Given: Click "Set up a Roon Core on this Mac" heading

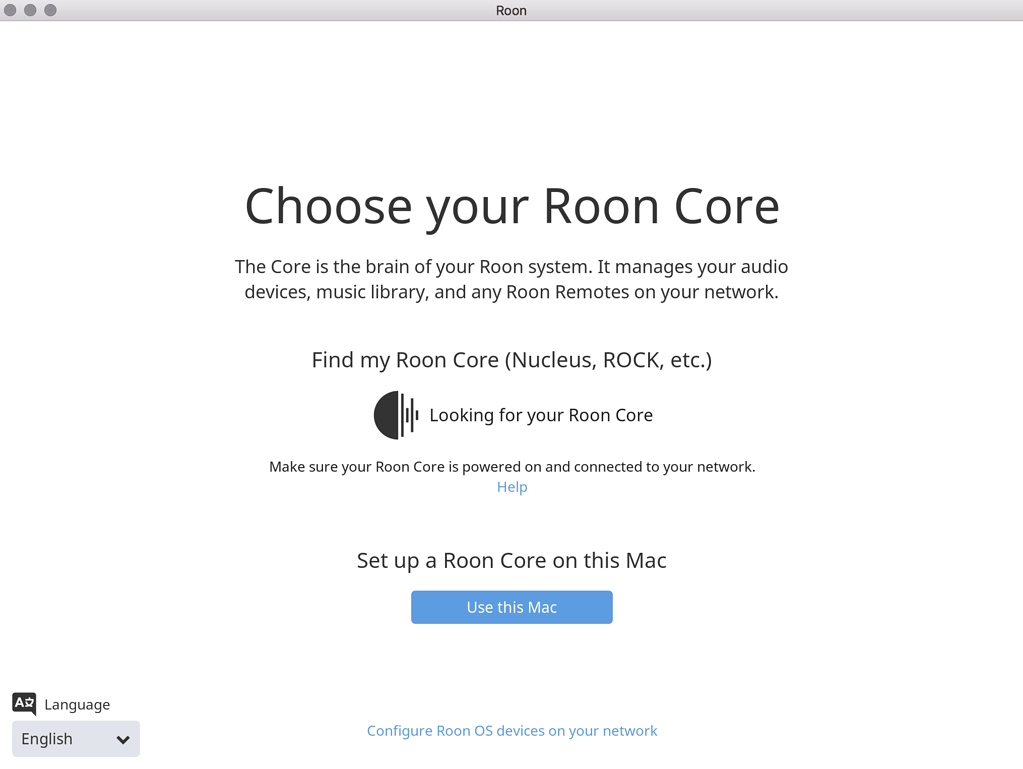Looking at the screenshot, I should [511, 560].
